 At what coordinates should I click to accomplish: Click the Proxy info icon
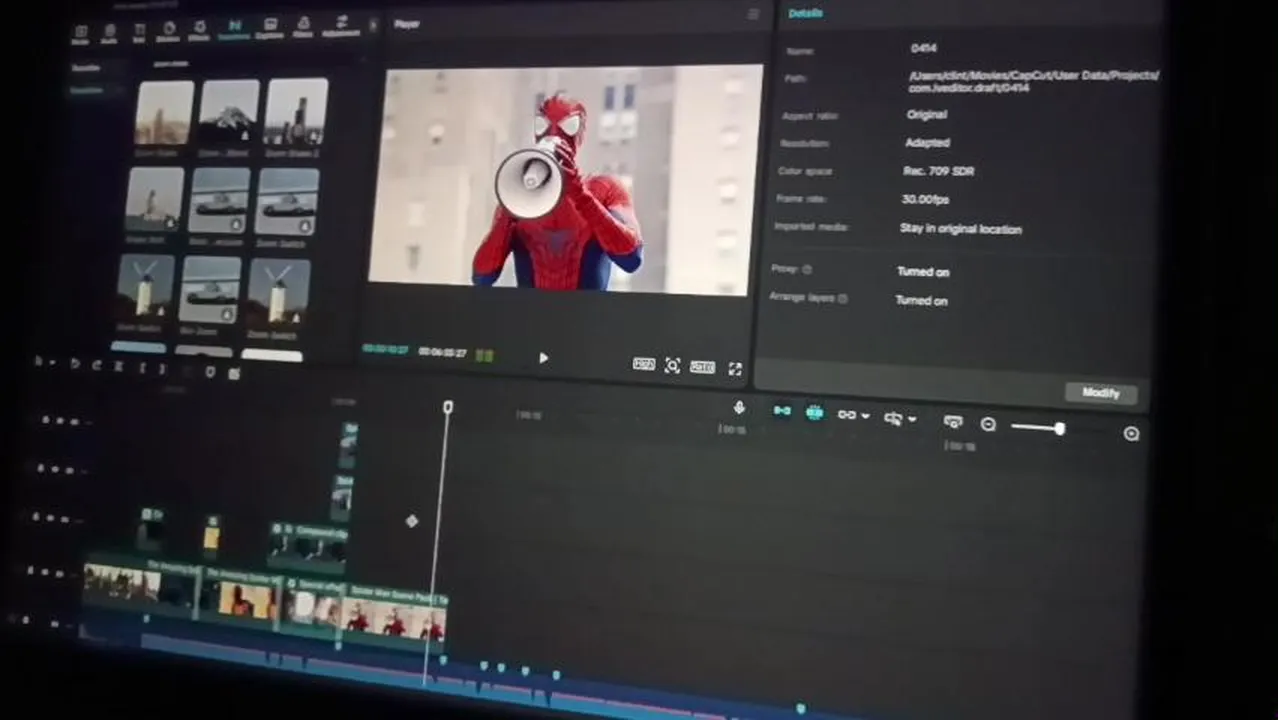[x=807, y=270]
